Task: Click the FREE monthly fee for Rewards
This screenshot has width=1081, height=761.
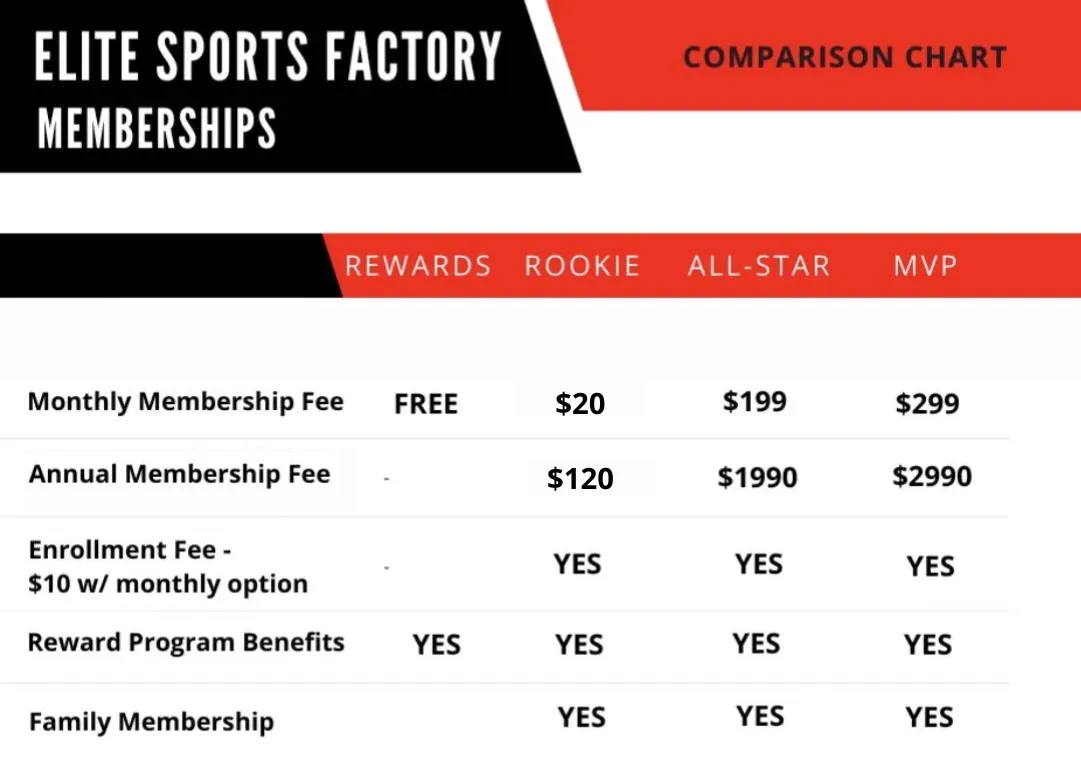Action: click(426, 404)
